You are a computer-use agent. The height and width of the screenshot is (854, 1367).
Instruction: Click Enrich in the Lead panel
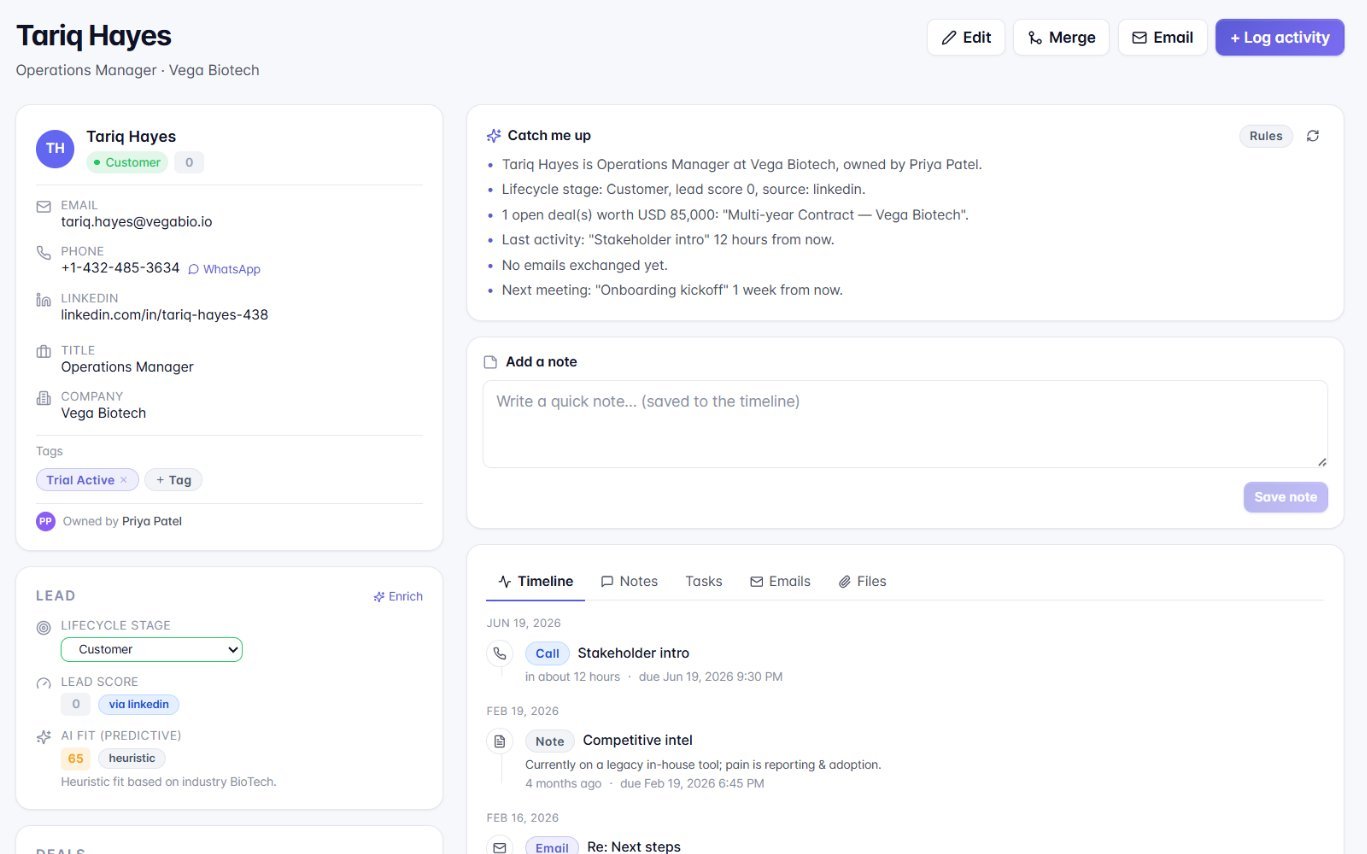[x=398, y=597]
